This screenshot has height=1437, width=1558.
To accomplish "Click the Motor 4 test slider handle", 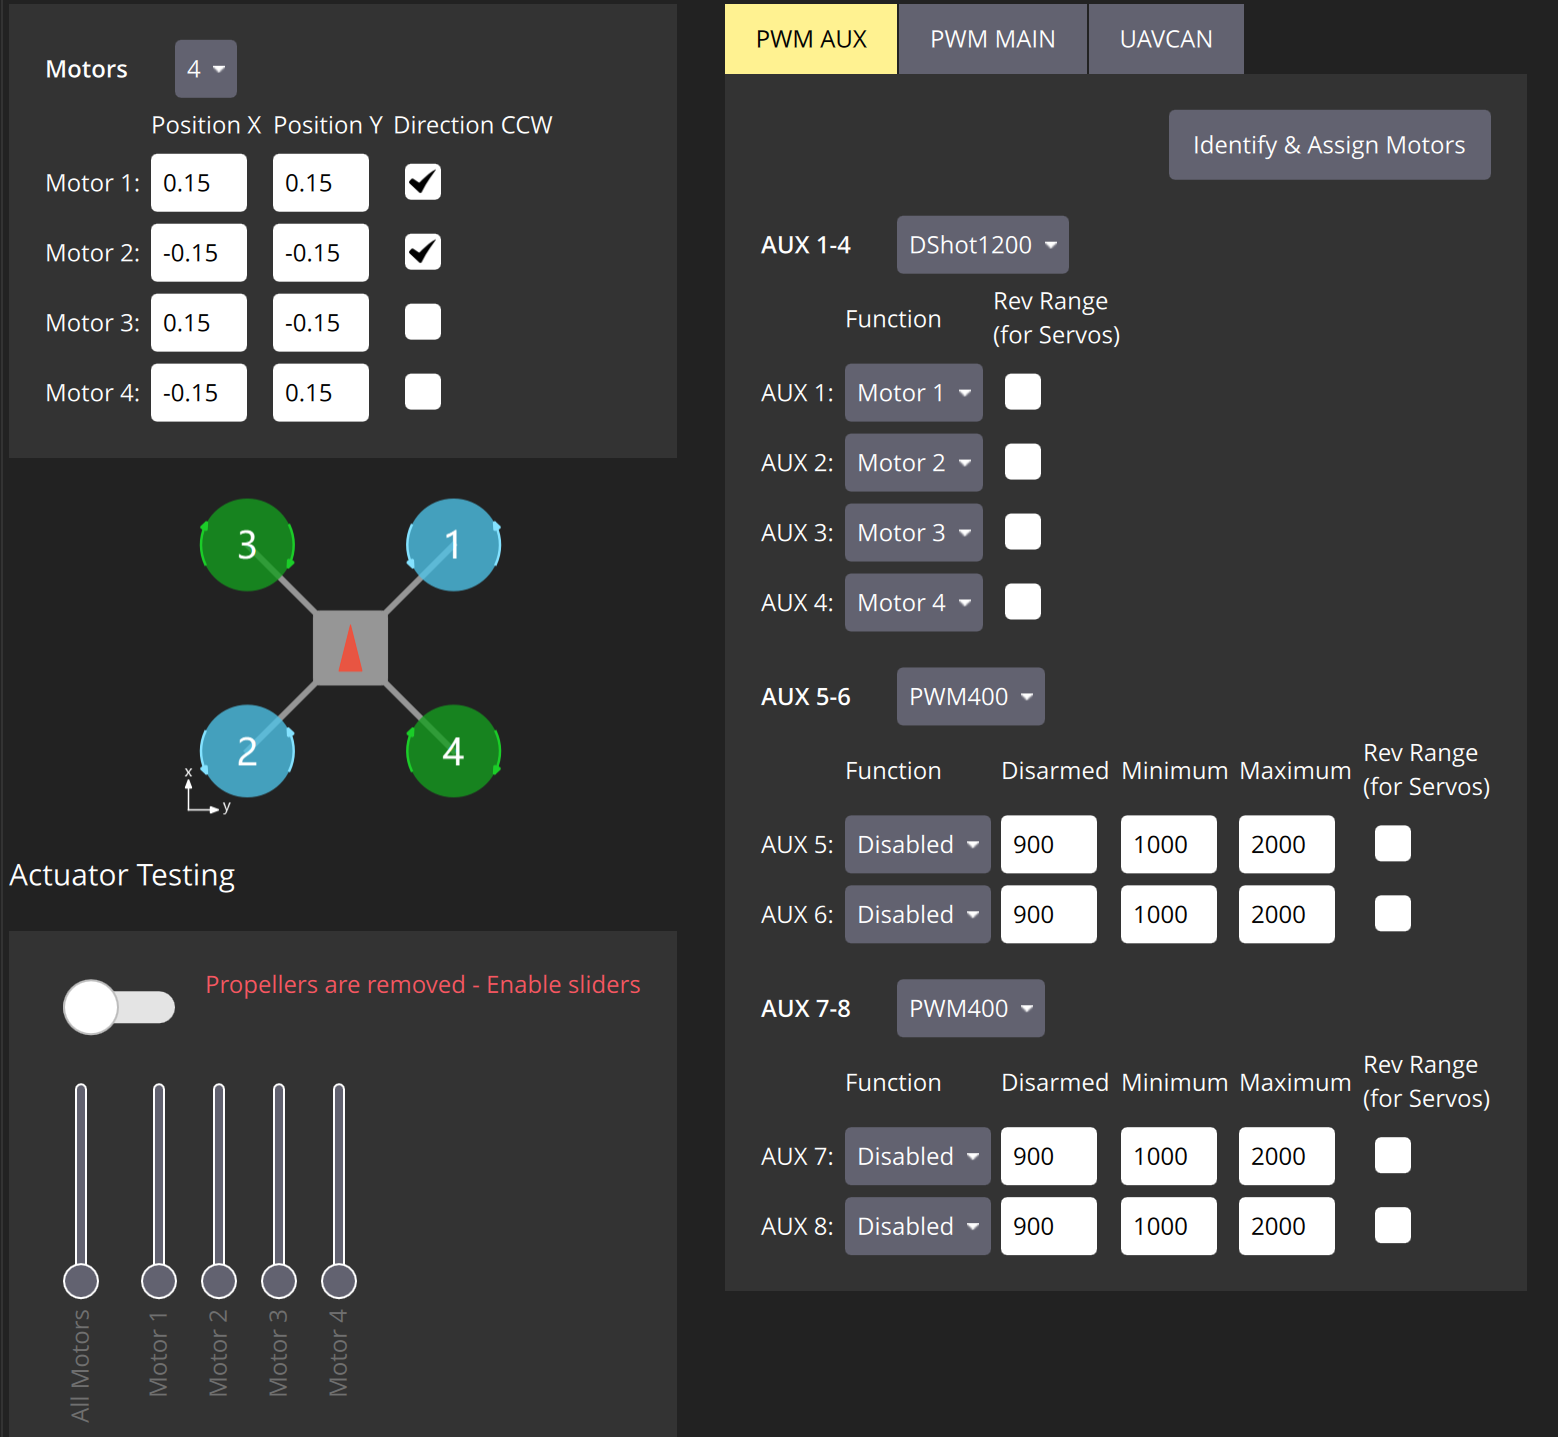I will 339,1281.
